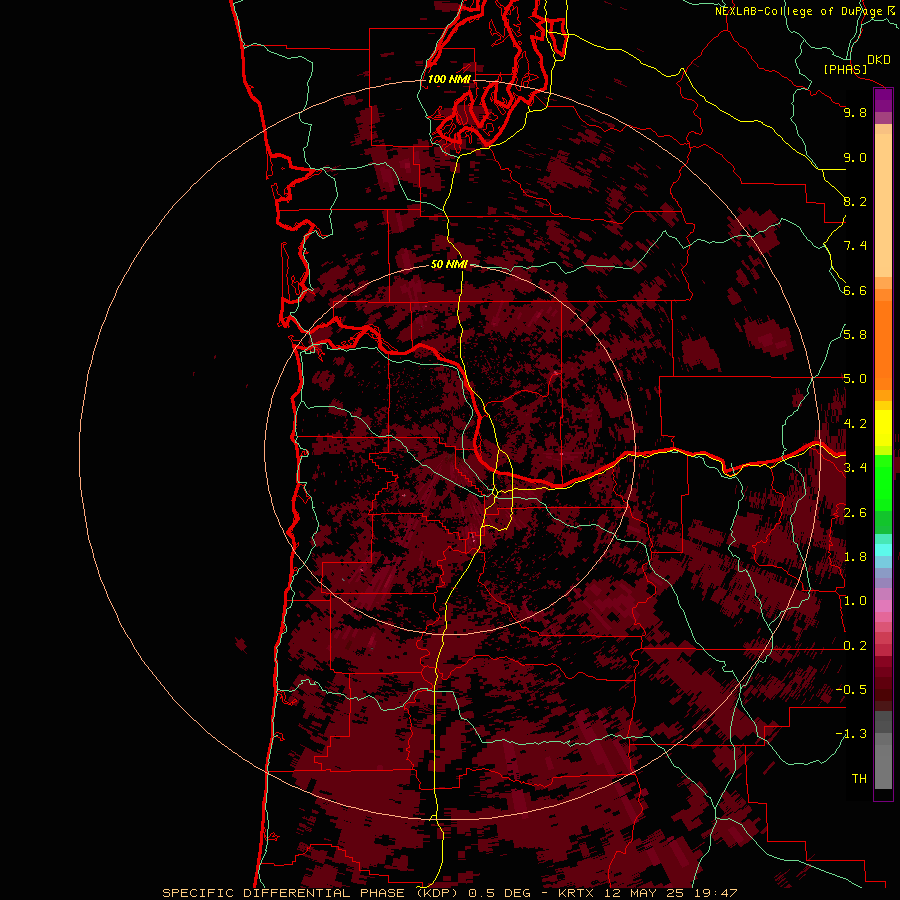
Task: Click the 1.8 scale value
Action: (855, 557)
